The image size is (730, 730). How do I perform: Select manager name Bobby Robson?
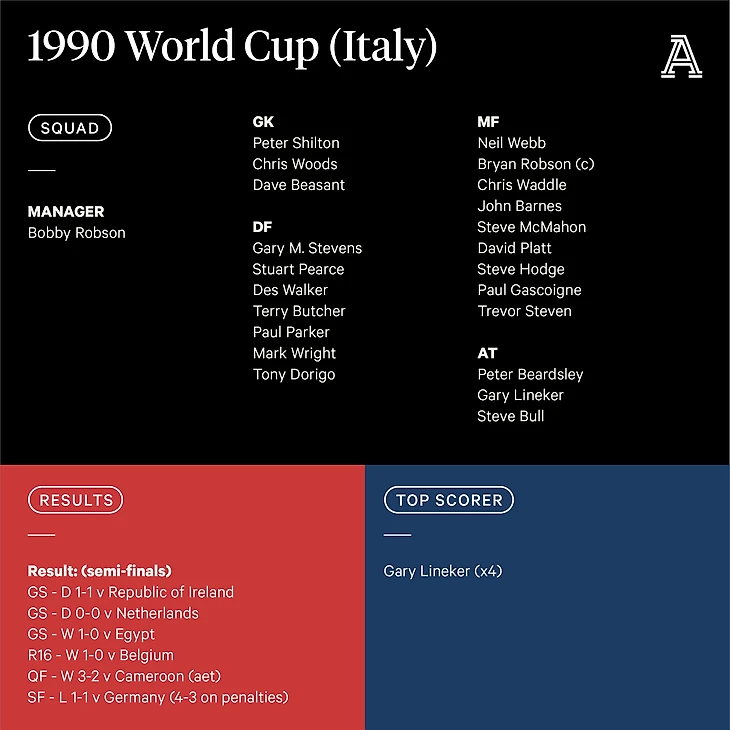[x=77, y=233]
